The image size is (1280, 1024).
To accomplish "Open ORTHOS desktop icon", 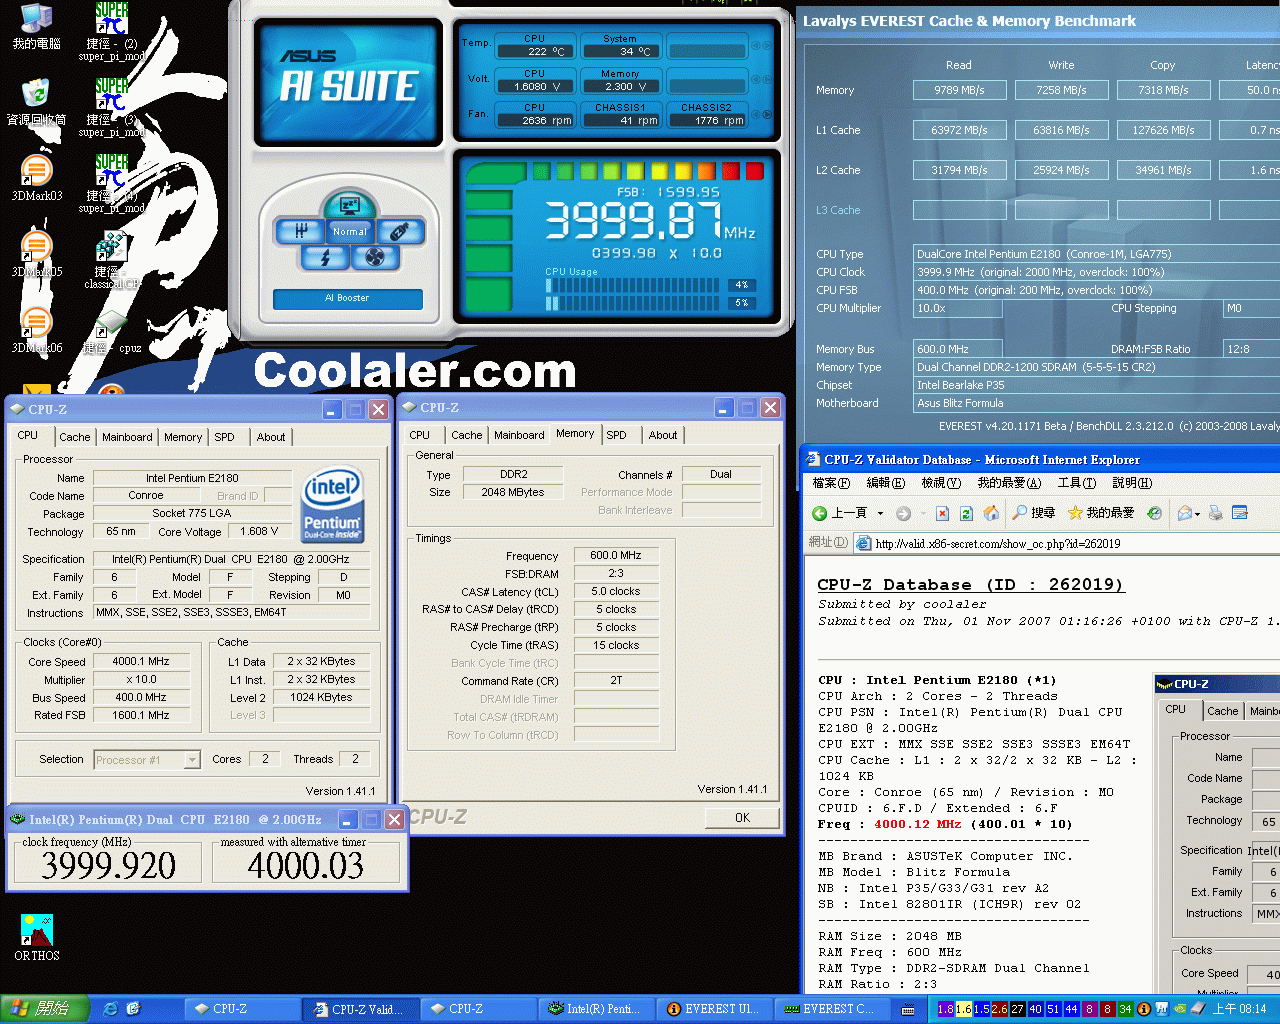I will tap(37, 938).
